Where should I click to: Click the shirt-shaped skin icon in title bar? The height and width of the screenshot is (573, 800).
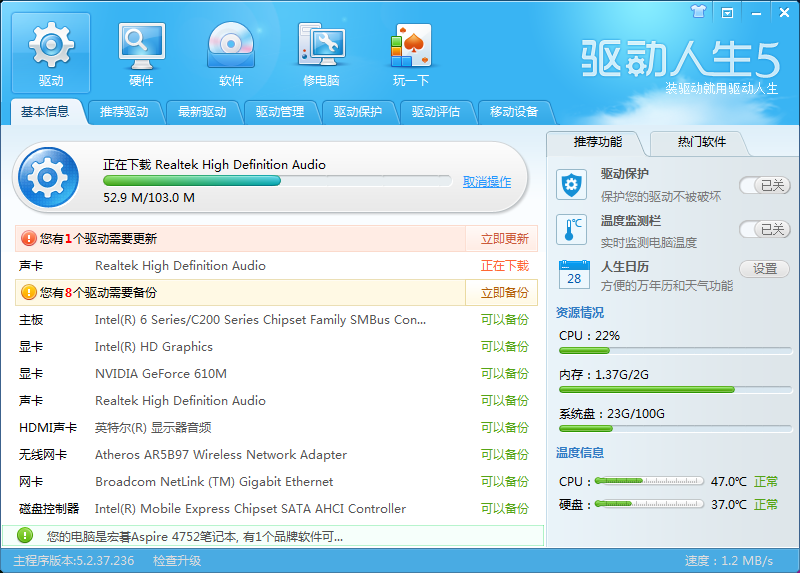coord(699,12)
